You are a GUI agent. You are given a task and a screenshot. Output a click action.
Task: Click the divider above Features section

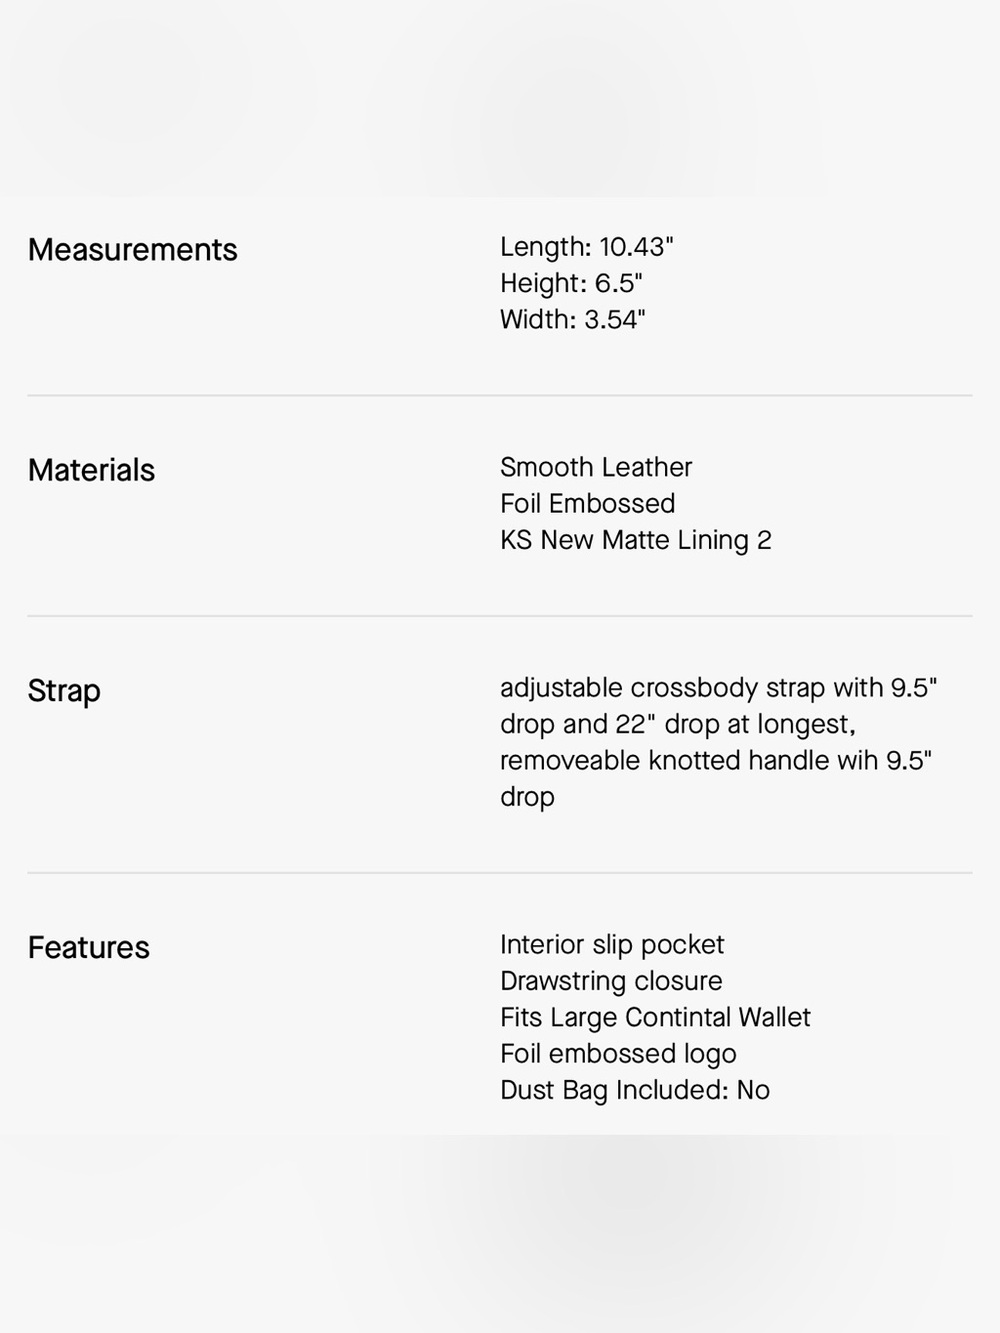(500, 873)
